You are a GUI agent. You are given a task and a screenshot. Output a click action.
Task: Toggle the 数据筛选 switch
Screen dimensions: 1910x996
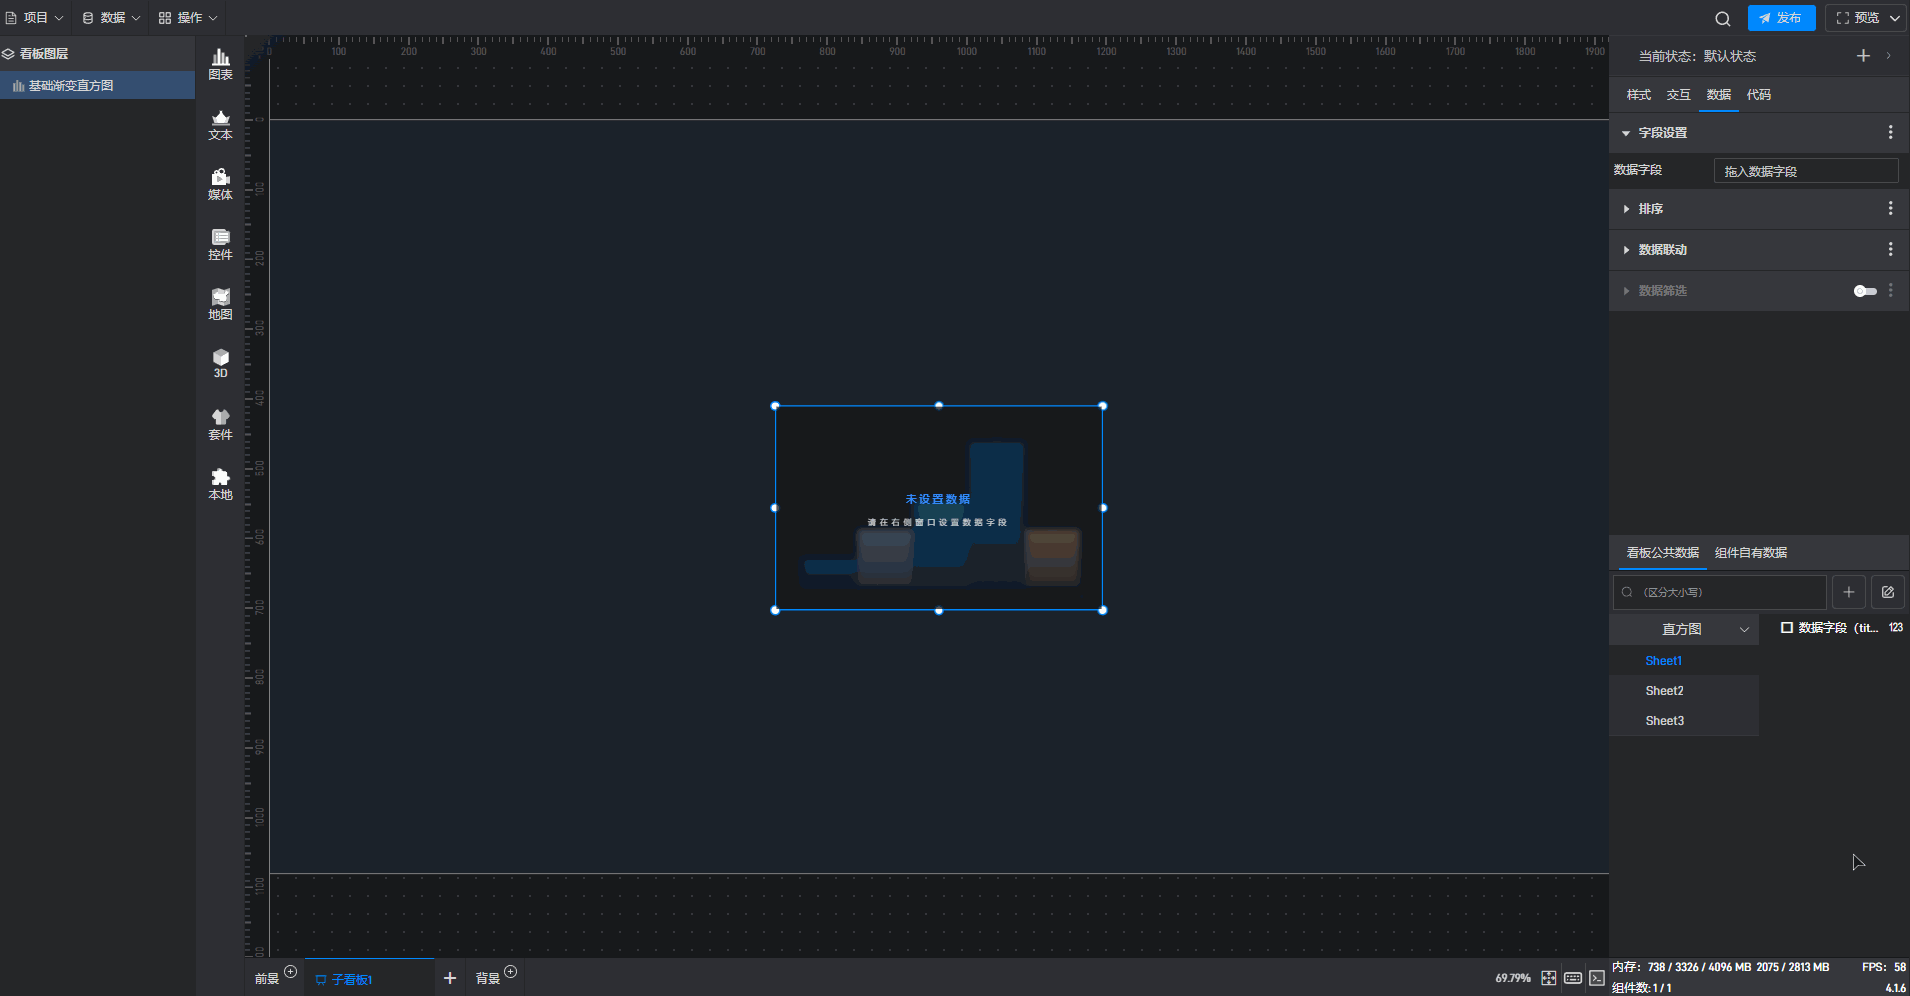(1864, 291)
